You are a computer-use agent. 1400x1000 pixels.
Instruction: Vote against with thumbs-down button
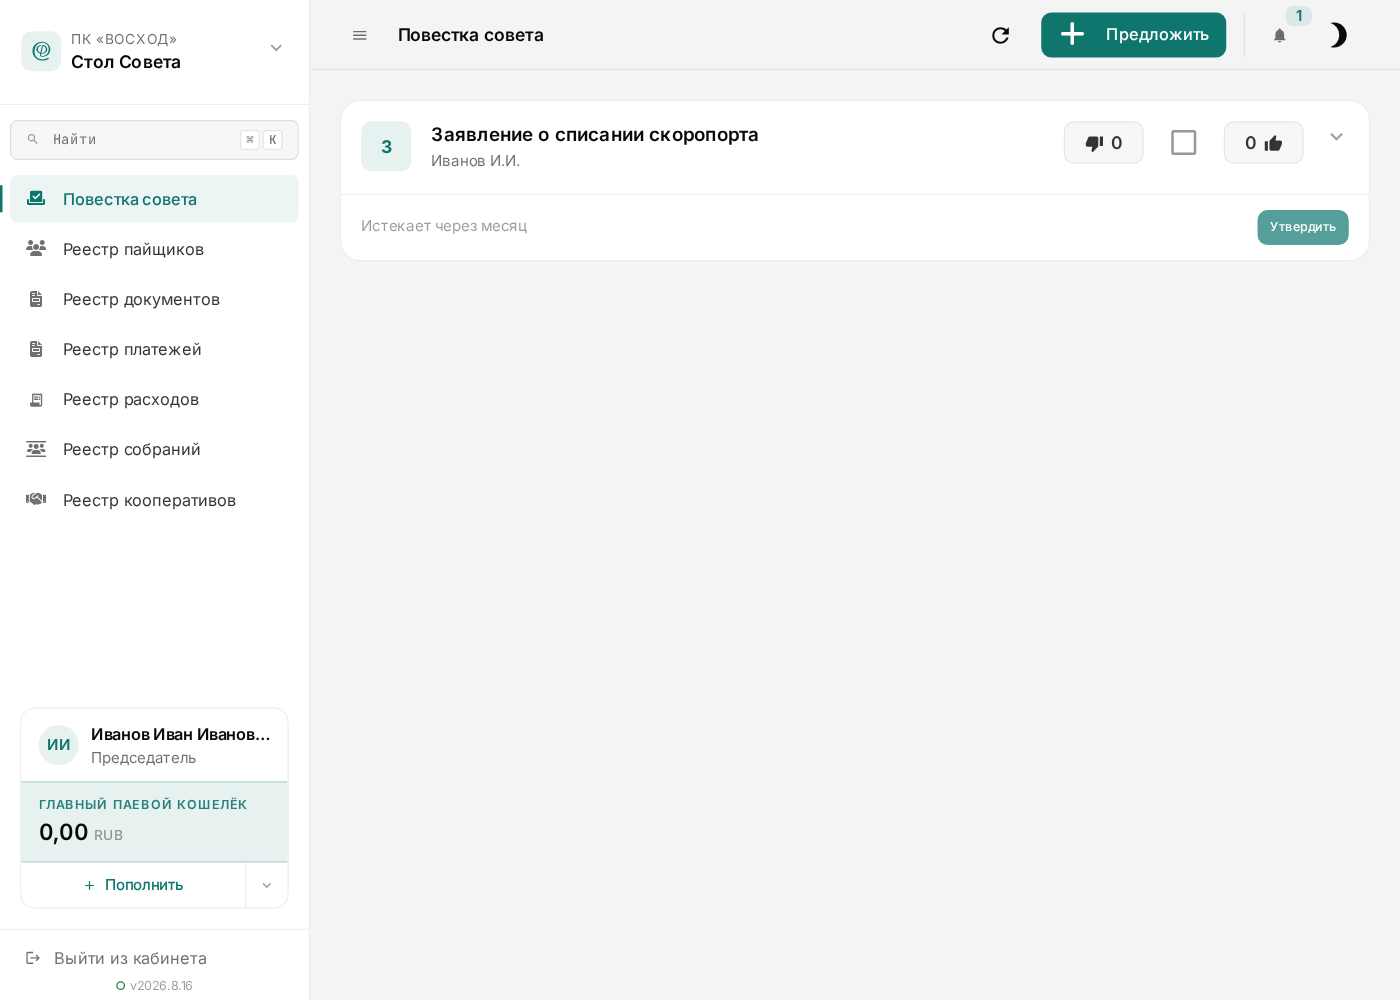click(x=1103, y=143)
